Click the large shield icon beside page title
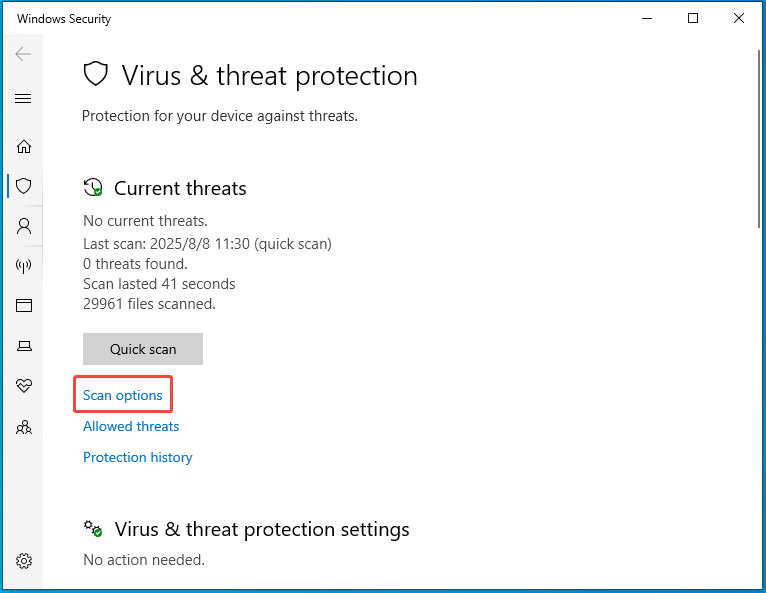This screenshot has height=593, width=766. coord(95,74)
